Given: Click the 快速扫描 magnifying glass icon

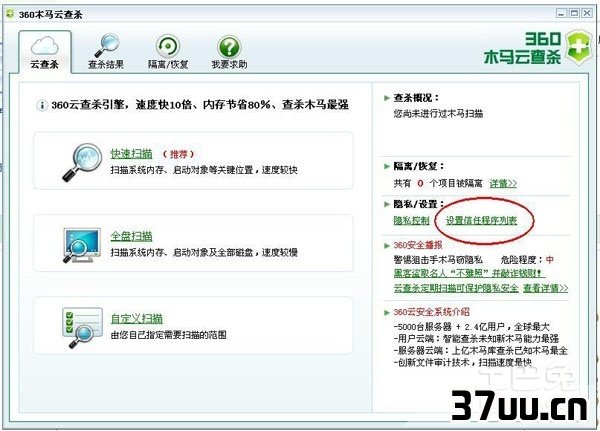Looking at the screenshot, I should pyautogui.click(x=82, y=162).
